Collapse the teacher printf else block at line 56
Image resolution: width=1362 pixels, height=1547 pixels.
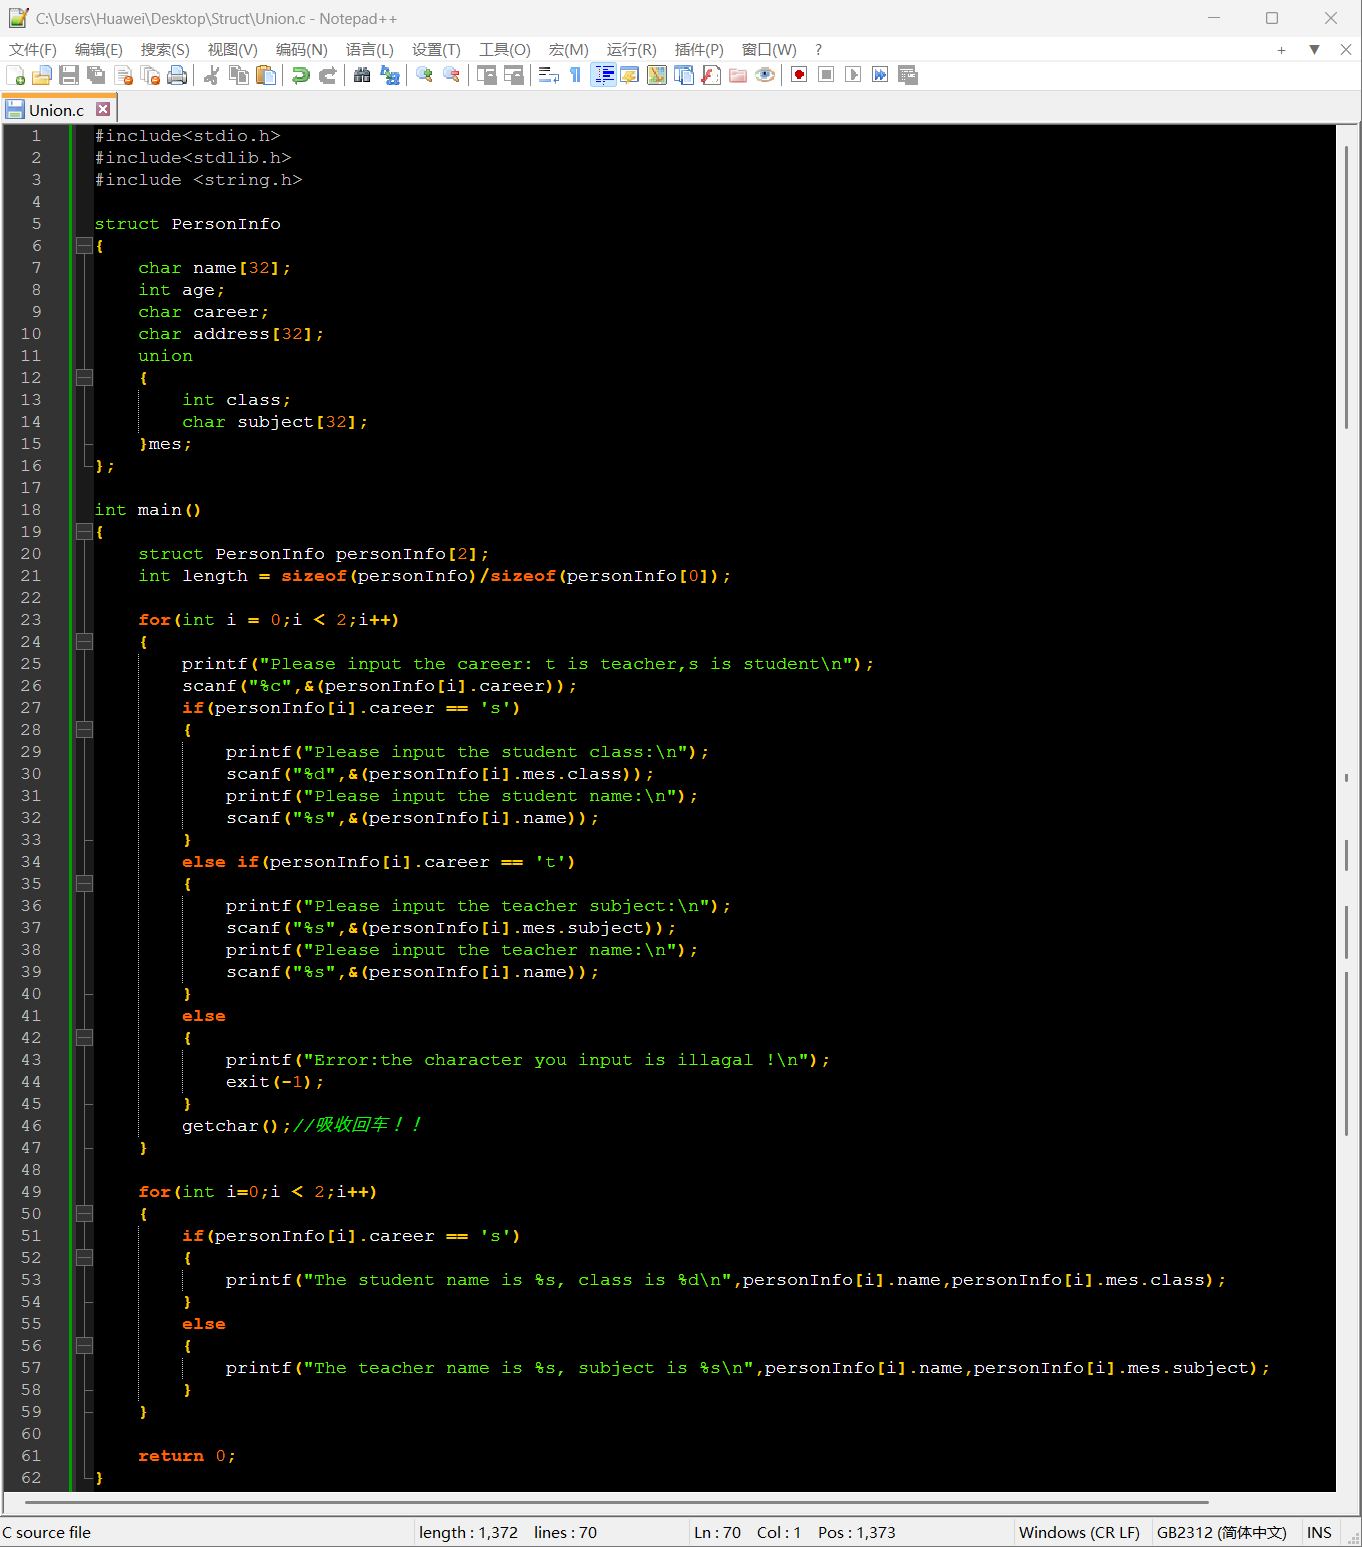coord(84,1346)
